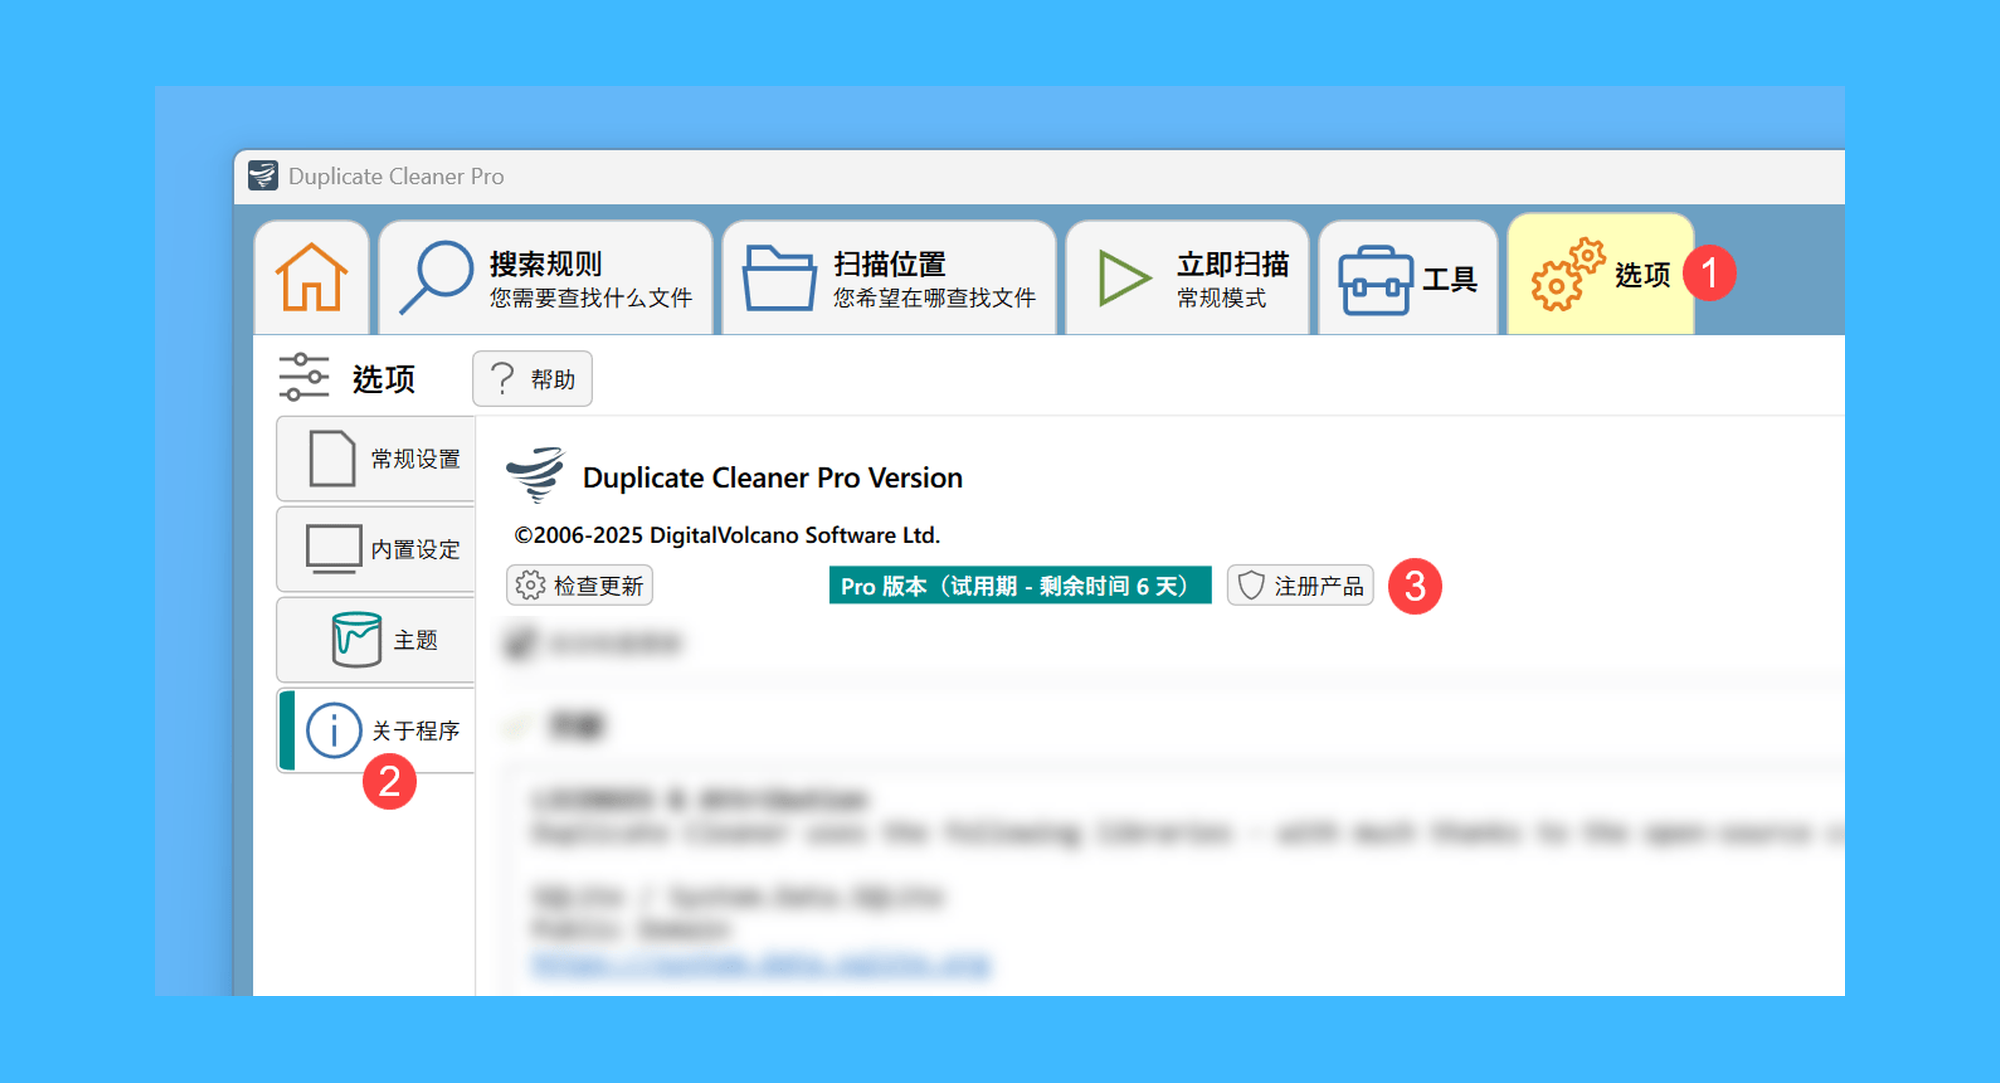Open the 搜索规则 search criteria tab

pos(545,278)
